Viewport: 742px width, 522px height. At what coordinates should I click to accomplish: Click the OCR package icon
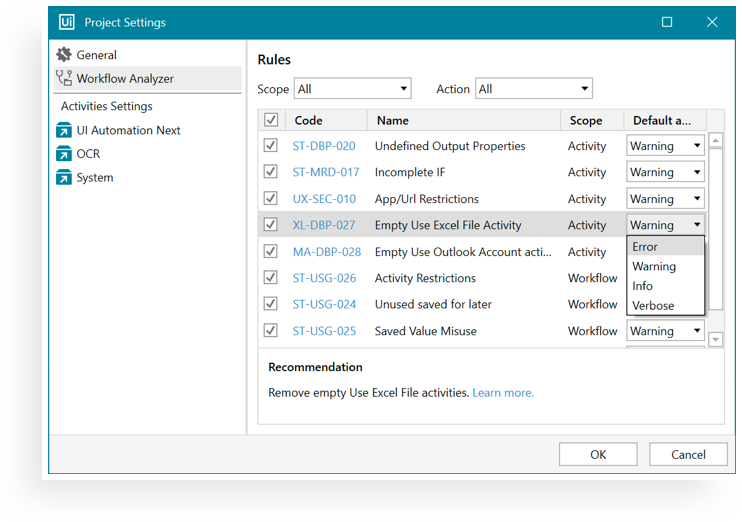pyautogui.click(x=64, y=153)
